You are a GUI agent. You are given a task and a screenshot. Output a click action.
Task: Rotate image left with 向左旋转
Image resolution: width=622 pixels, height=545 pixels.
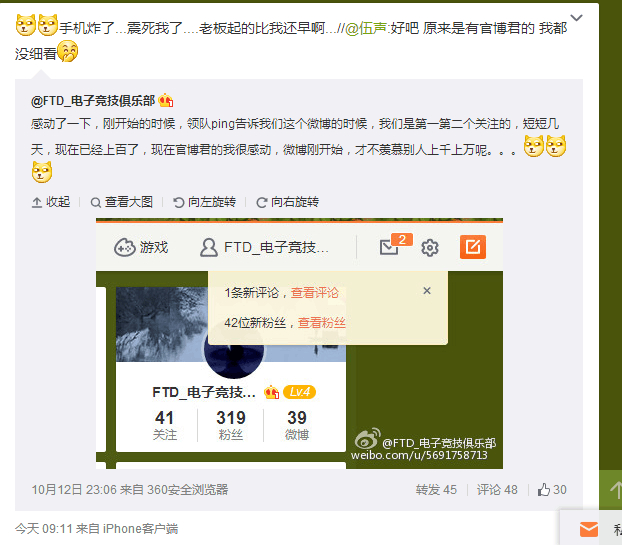tap(205, 202)
